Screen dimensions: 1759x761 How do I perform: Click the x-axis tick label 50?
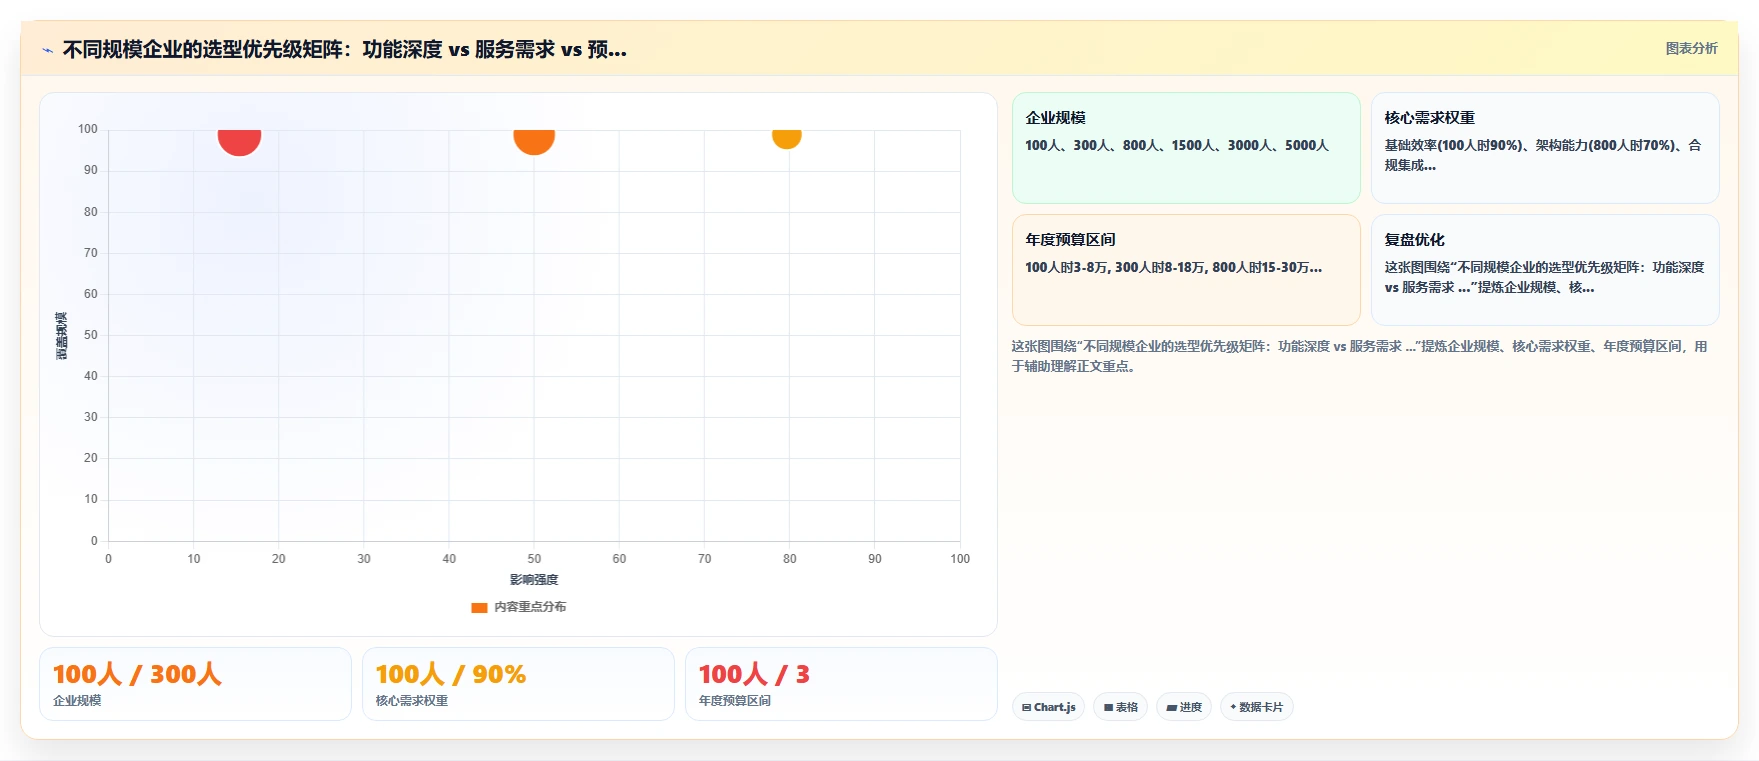(x=534, y=559)
